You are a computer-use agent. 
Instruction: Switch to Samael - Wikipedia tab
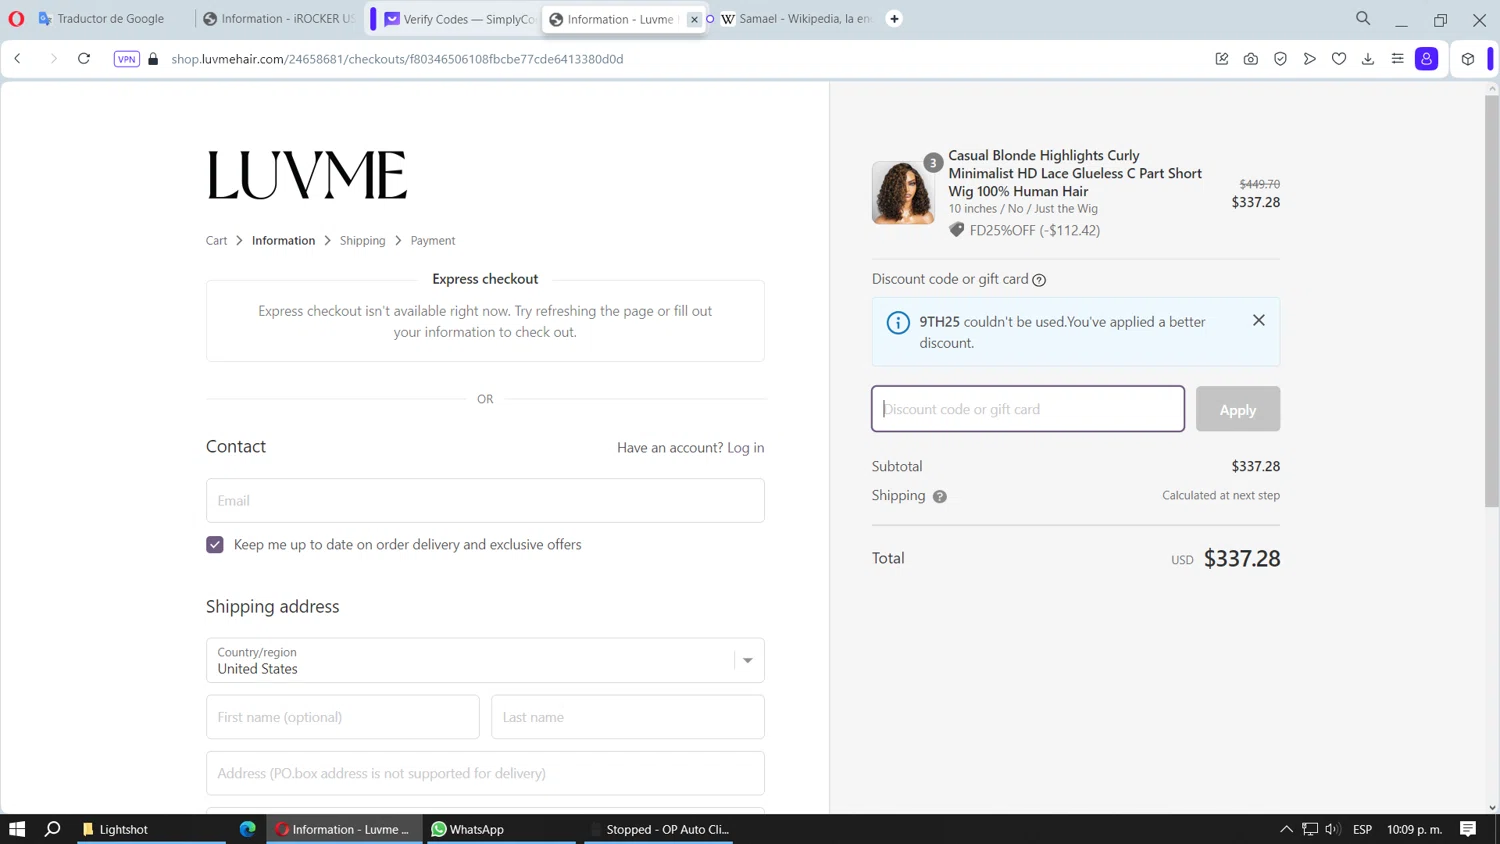tap(796, 19)
